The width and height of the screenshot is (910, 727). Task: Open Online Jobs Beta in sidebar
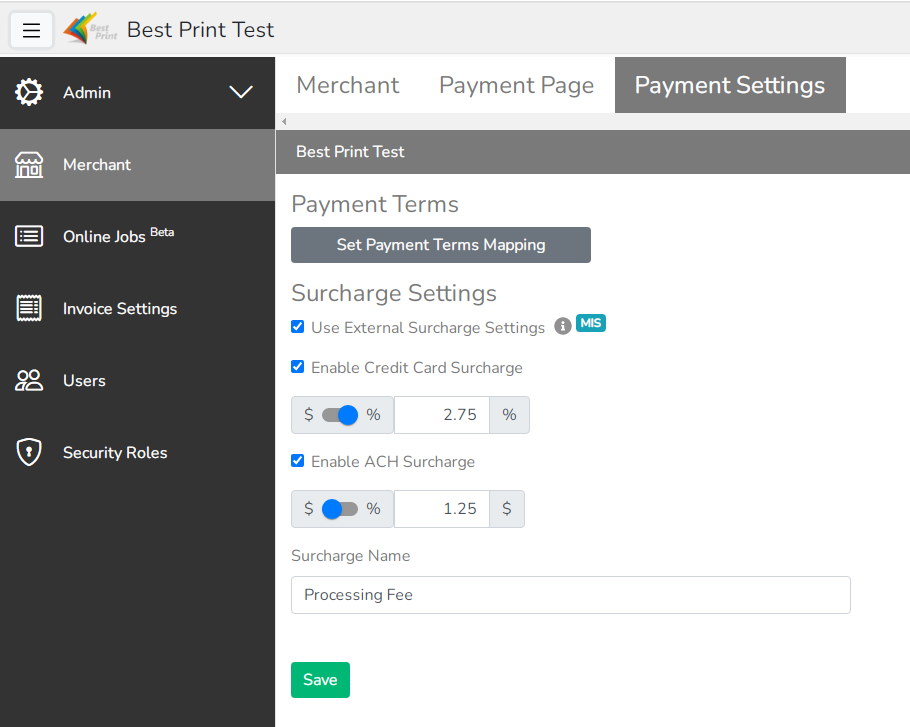coord(138,237)
